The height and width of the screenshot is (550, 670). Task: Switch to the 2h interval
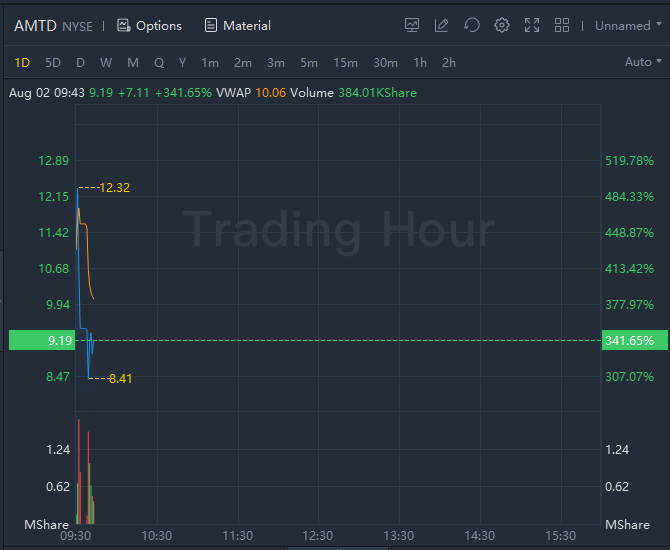click(449, 63)
